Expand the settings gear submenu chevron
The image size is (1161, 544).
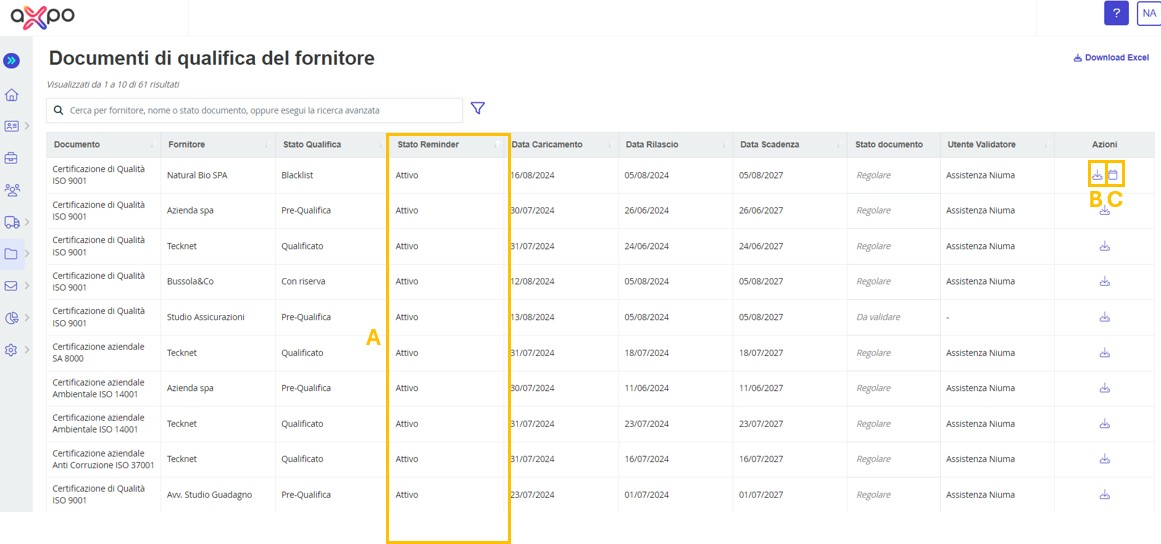tap(27, 350)
